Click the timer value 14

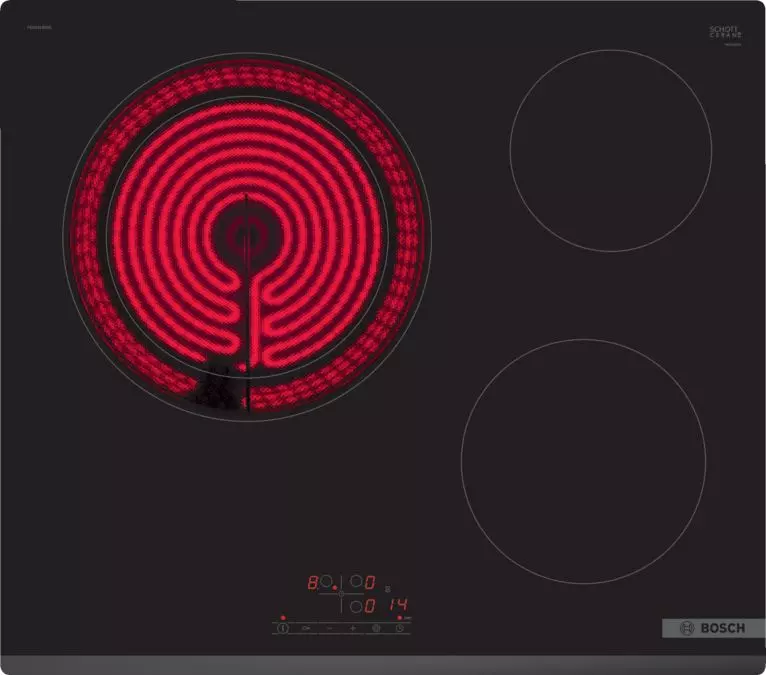(398, 605)
